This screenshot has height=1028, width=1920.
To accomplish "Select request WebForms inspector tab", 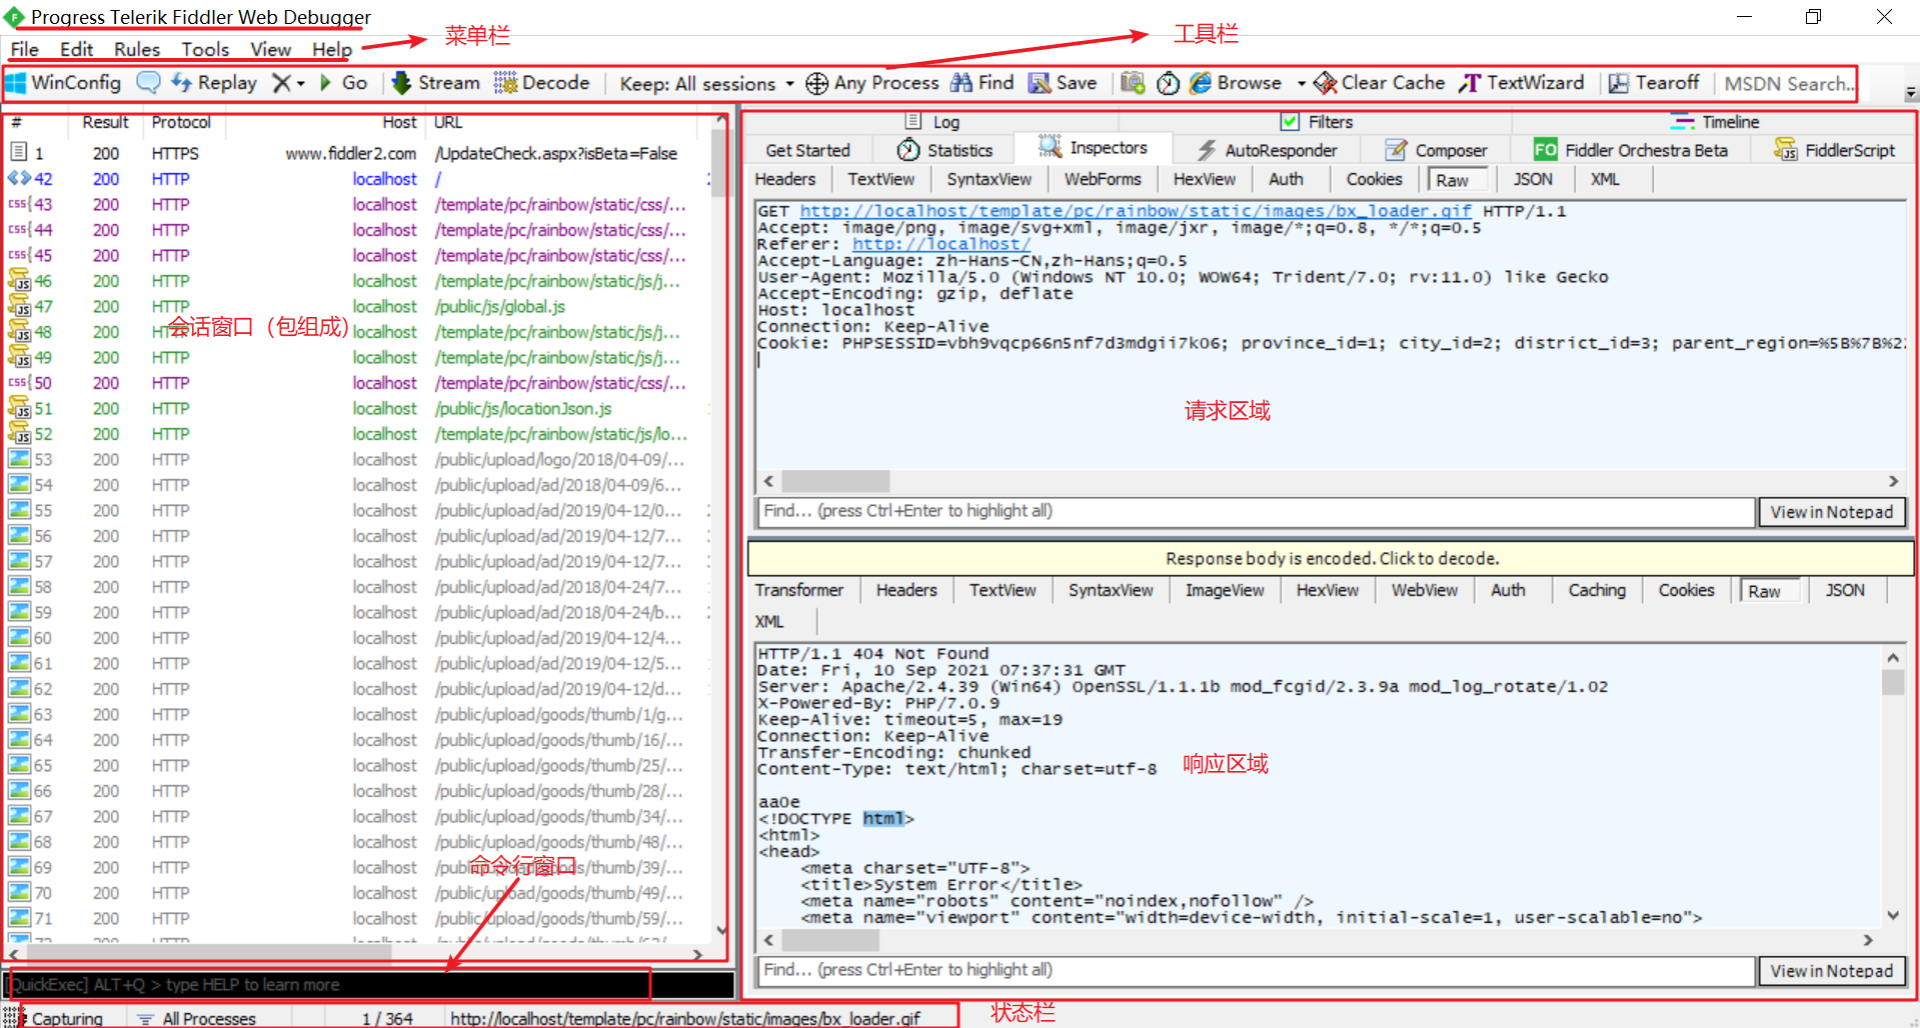I will (x=1102, y=179).
